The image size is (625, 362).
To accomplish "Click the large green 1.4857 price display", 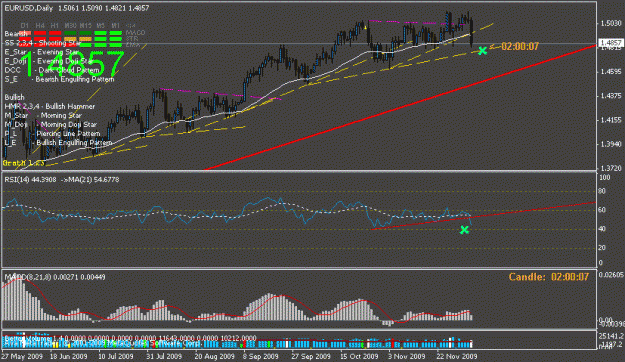I will pyautogui.click(x=72, y=64).
